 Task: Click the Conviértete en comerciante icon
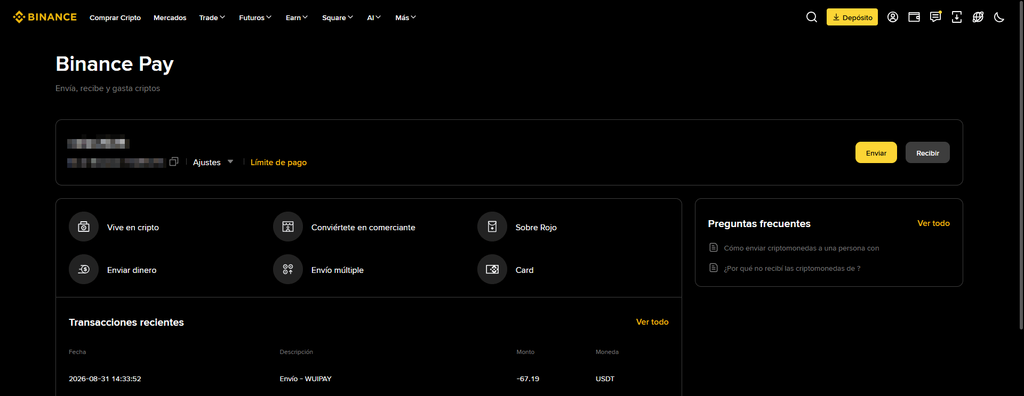288,227
